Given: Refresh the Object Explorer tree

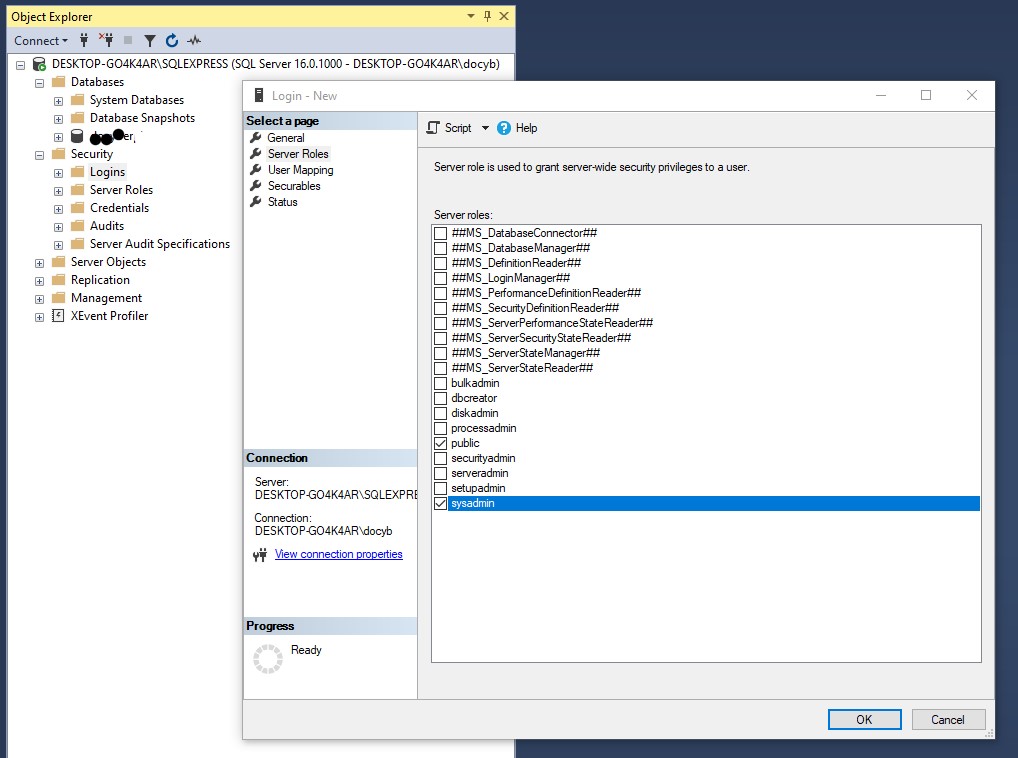Looking at the screenshot, I should pos(170,40).
